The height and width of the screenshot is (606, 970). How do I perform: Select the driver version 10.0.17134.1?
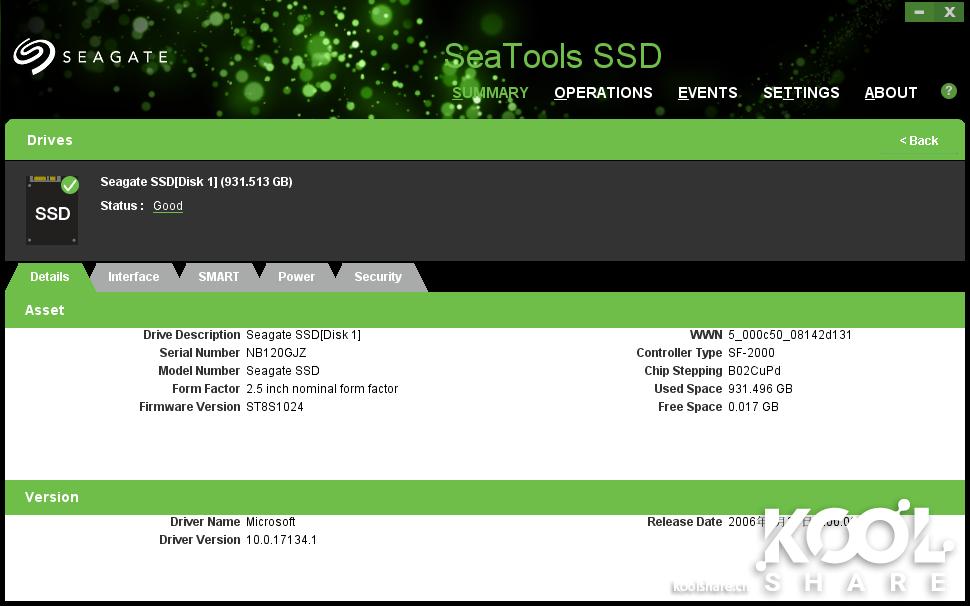click(281, 539)
